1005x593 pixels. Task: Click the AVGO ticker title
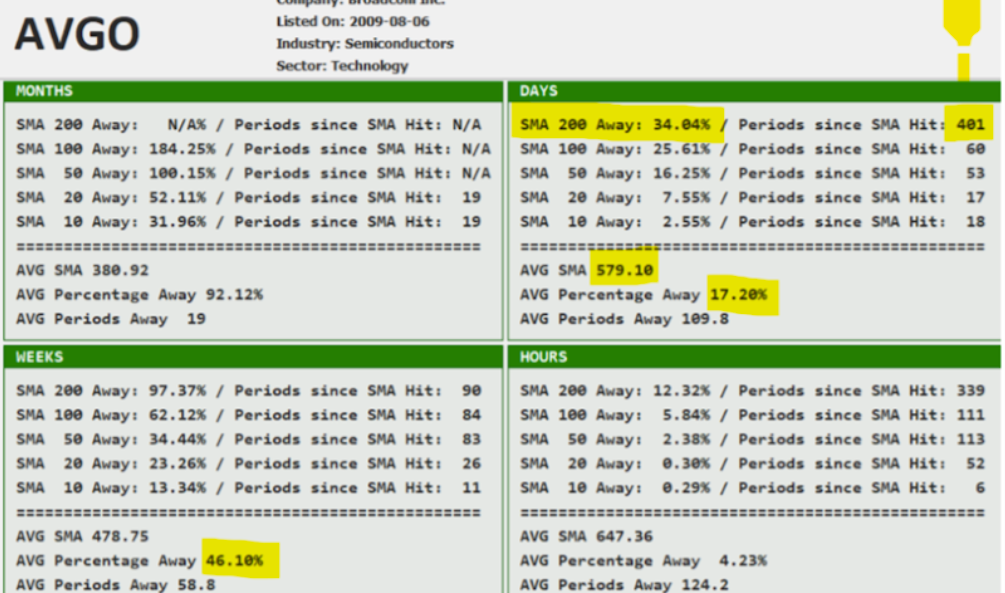[77, 35]
